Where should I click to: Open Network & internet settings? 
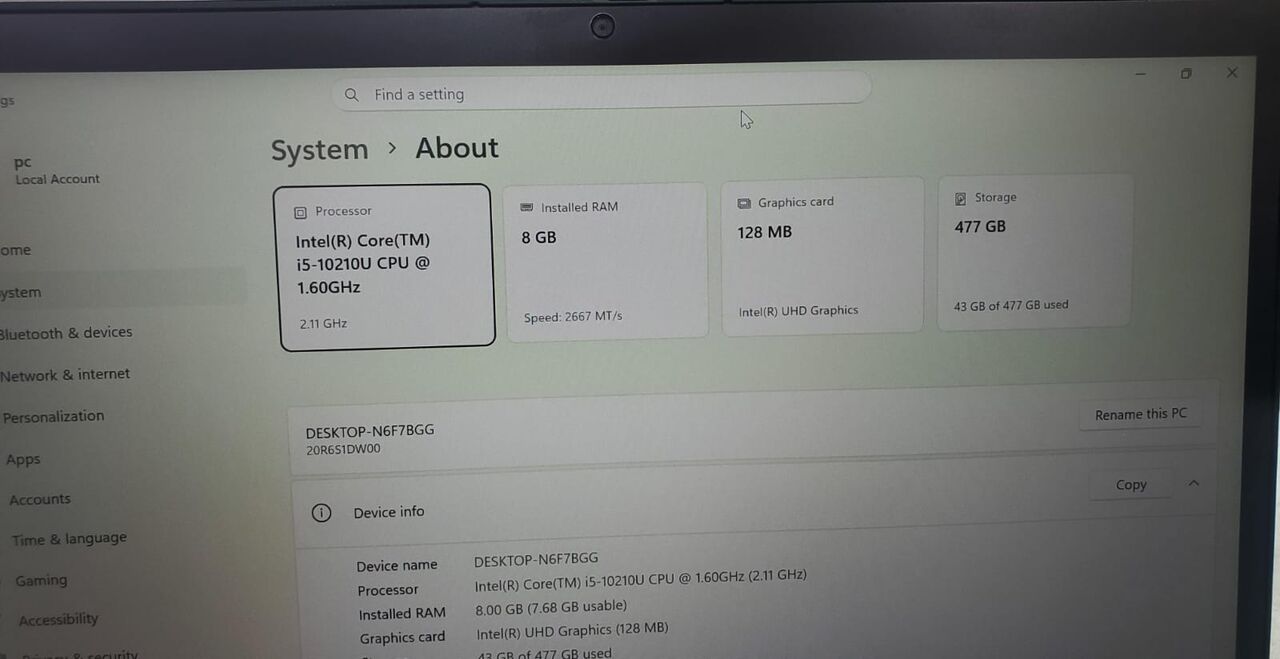point(65,375)
